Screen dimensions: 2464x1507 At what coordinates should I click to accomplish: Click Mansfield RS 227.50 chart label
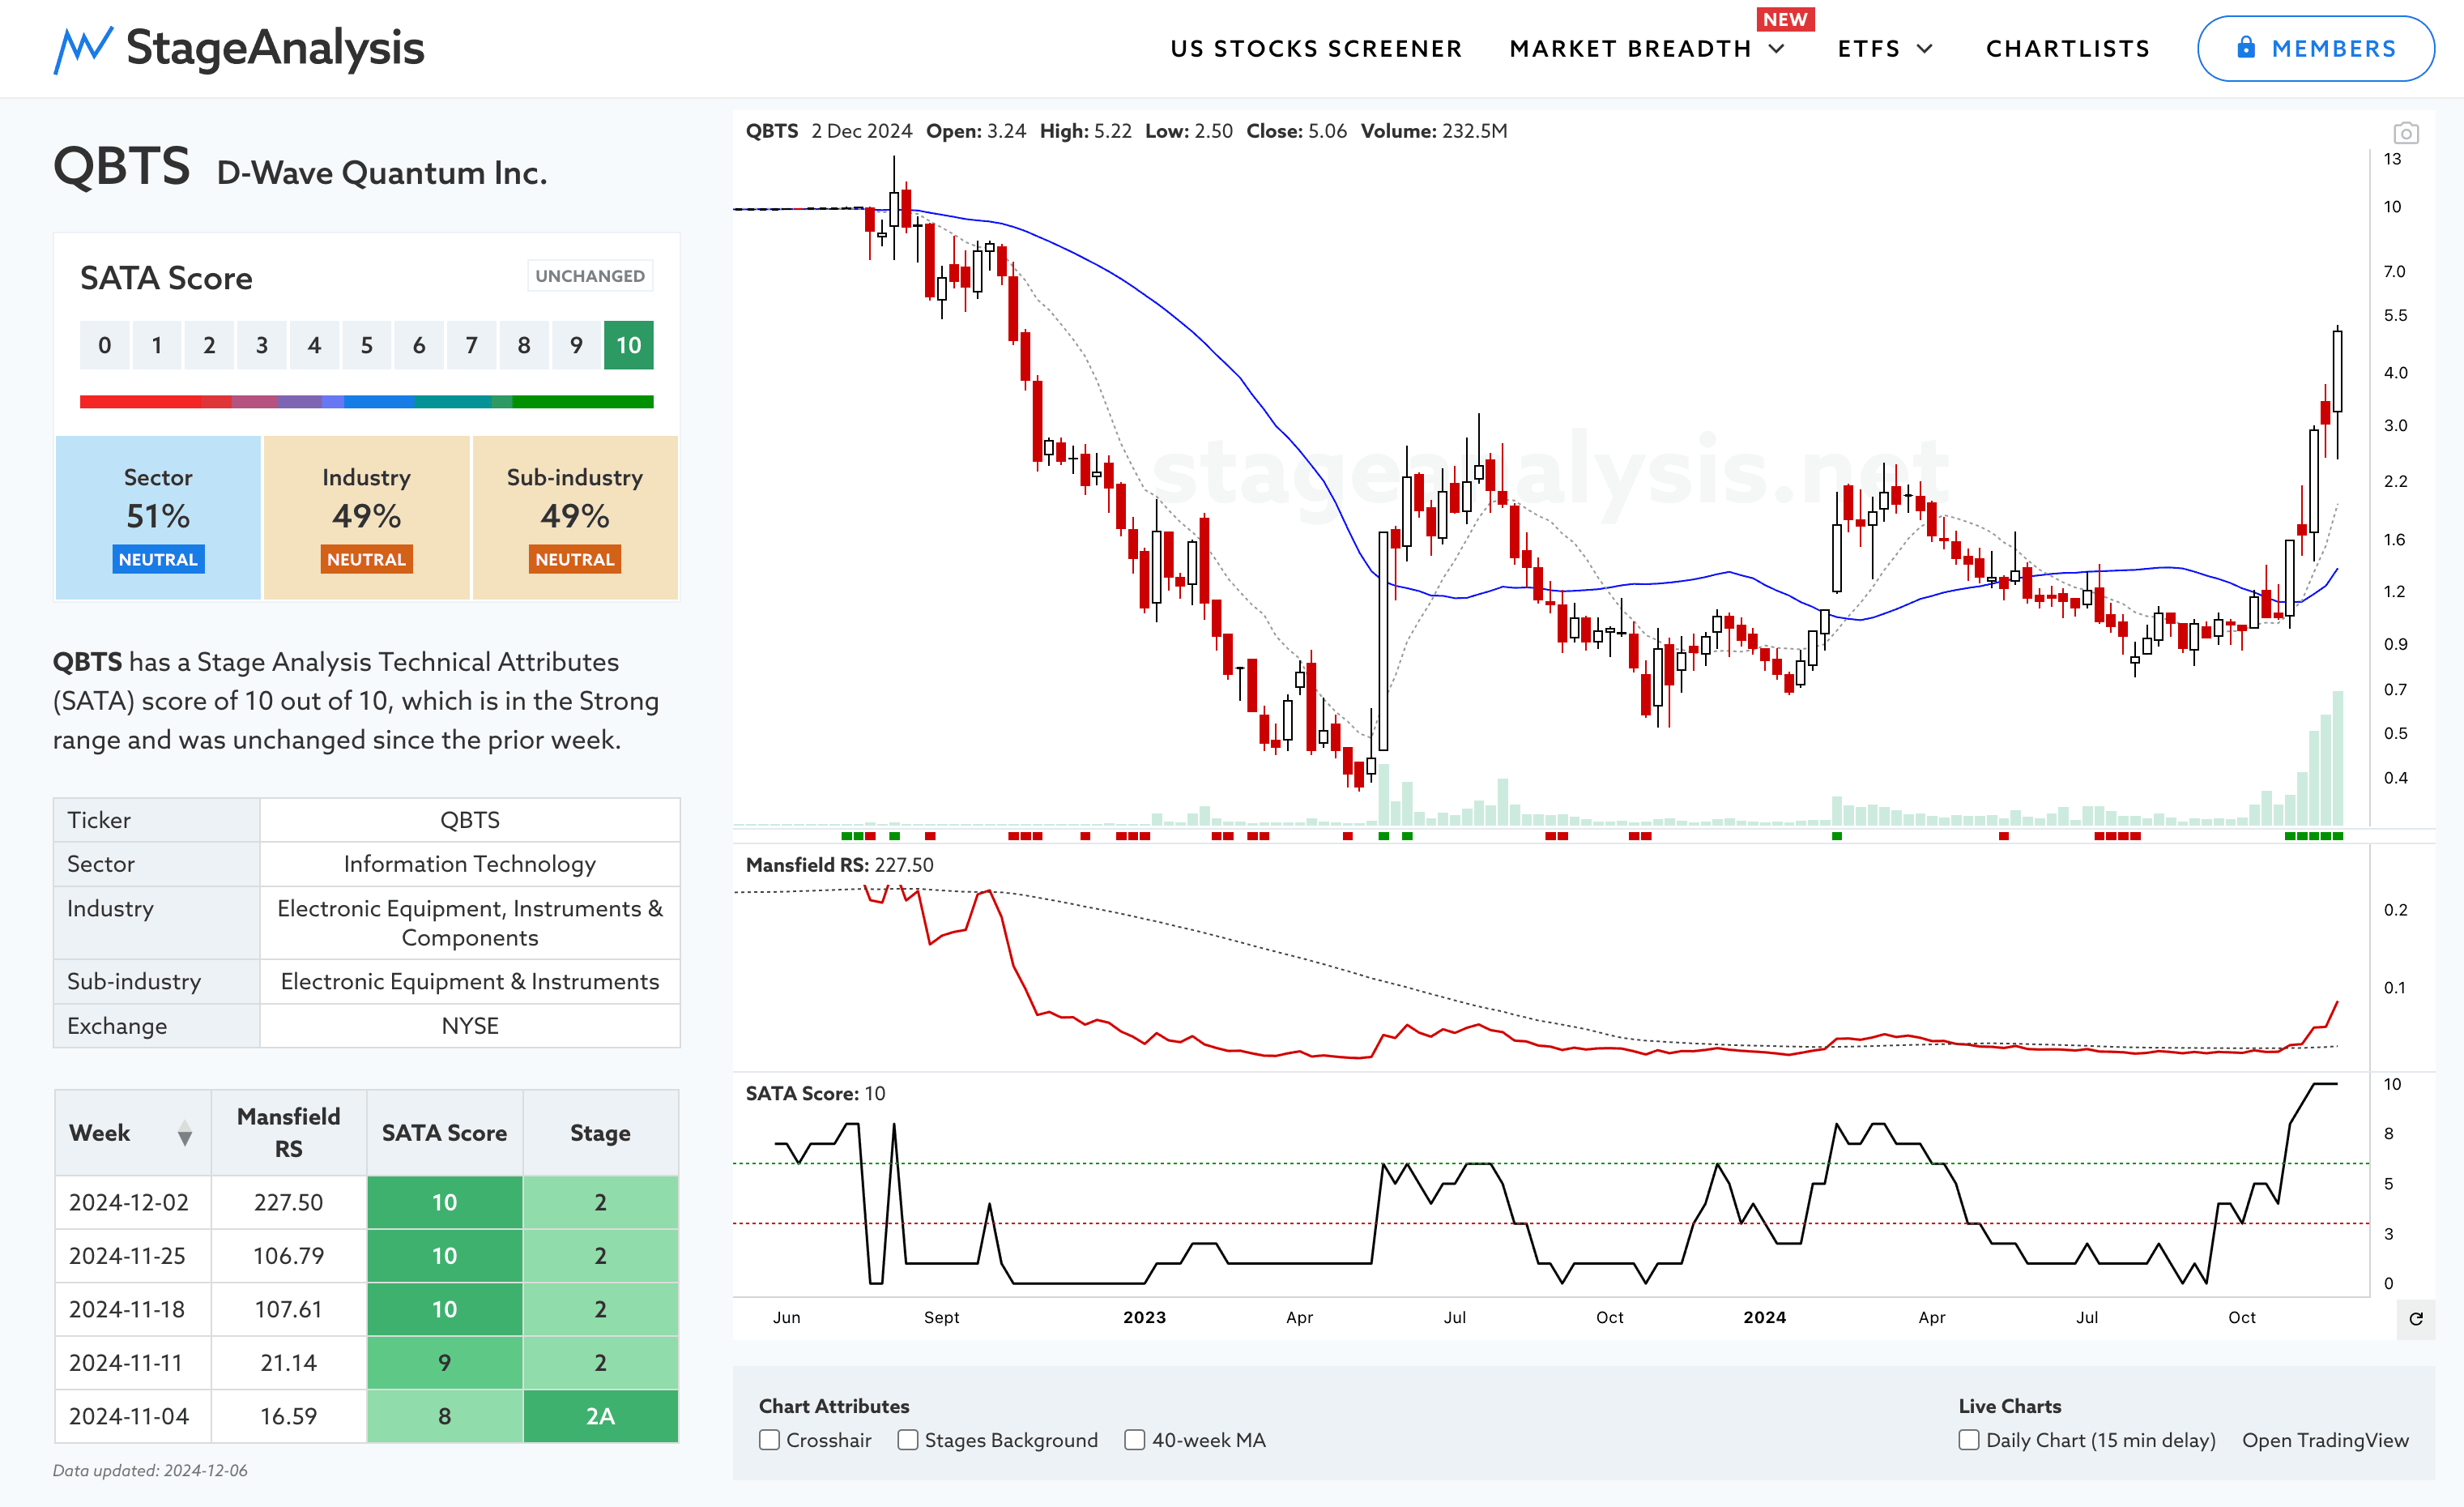pyautogui.click(x=839, y=865)
